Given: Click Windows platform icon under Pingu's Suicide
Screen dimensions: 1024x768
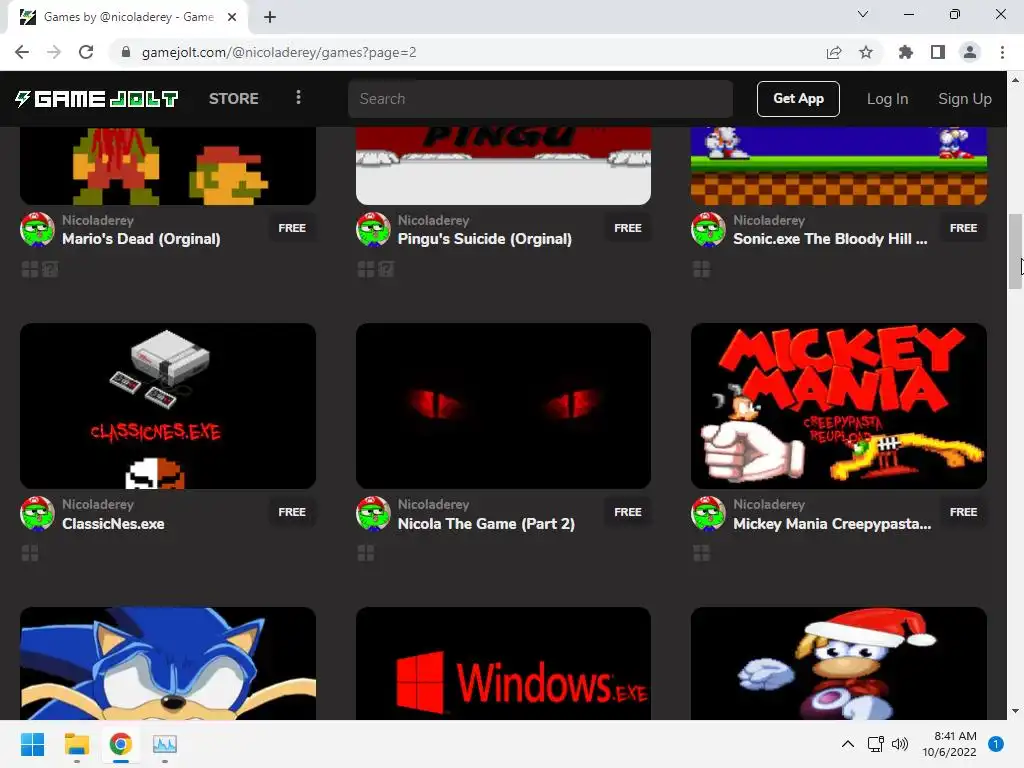Looking at the screenshot, I should (x=366, y=269).
